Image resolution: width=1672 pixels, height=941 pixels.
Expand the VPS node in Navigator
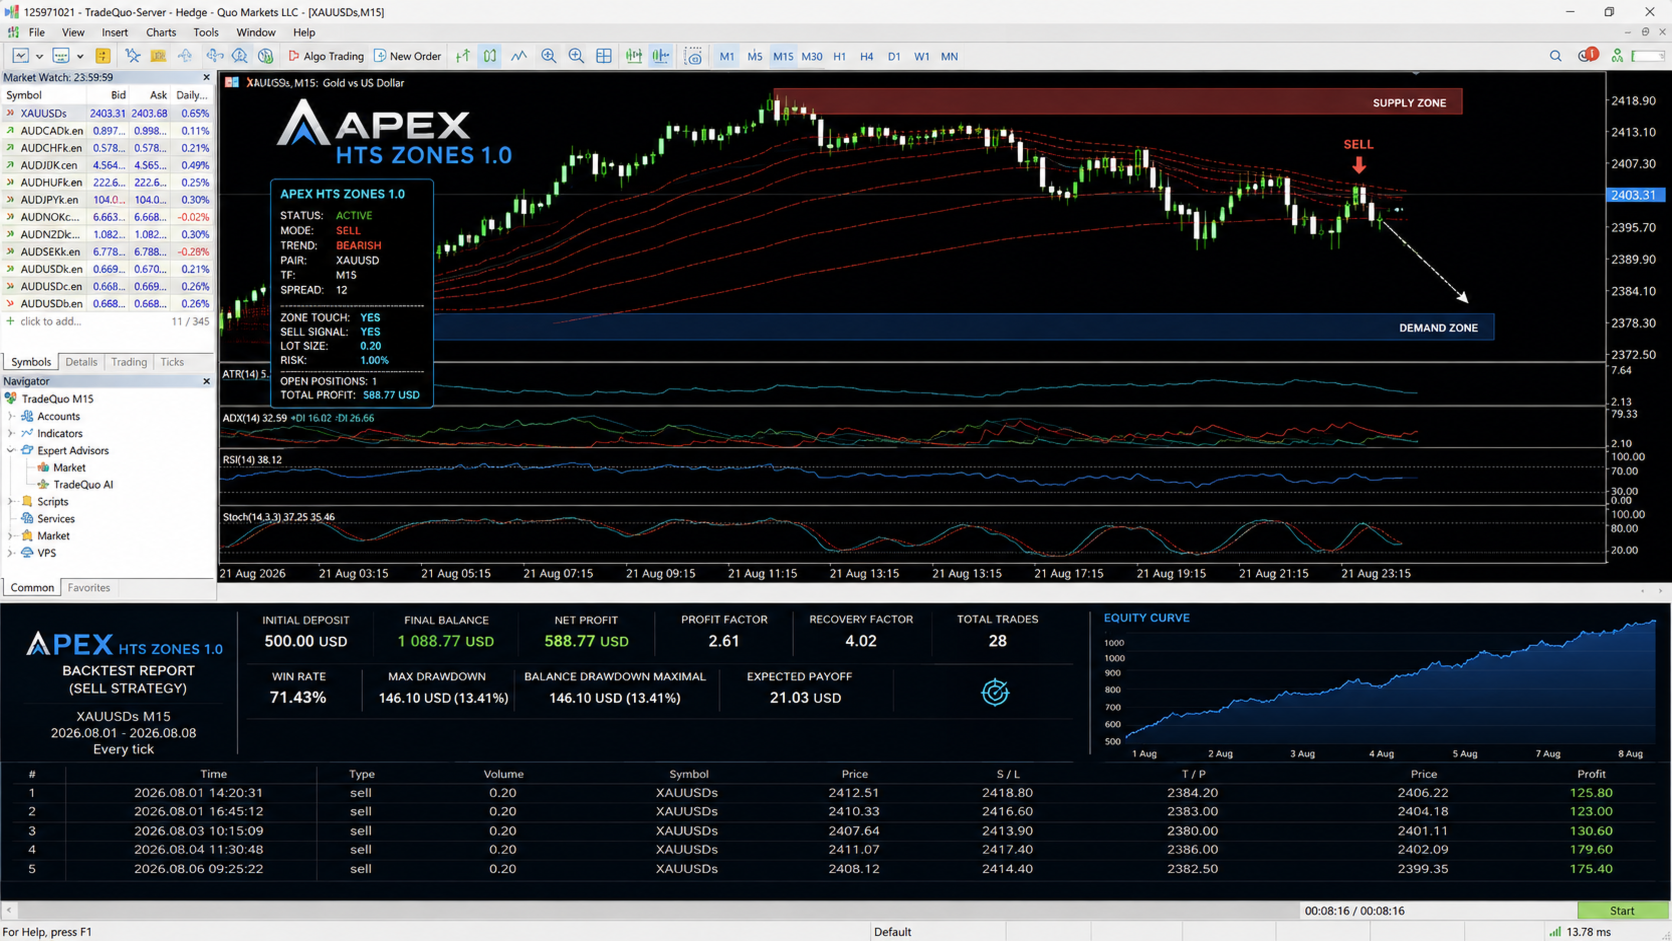coord(11,552)
